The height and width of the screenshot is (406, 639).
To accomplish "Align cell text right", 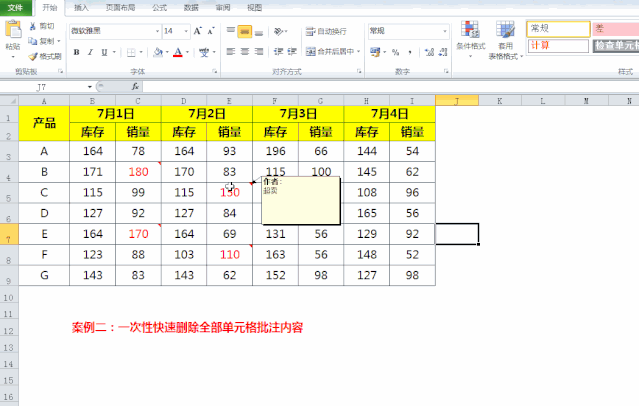I will 259,52.
